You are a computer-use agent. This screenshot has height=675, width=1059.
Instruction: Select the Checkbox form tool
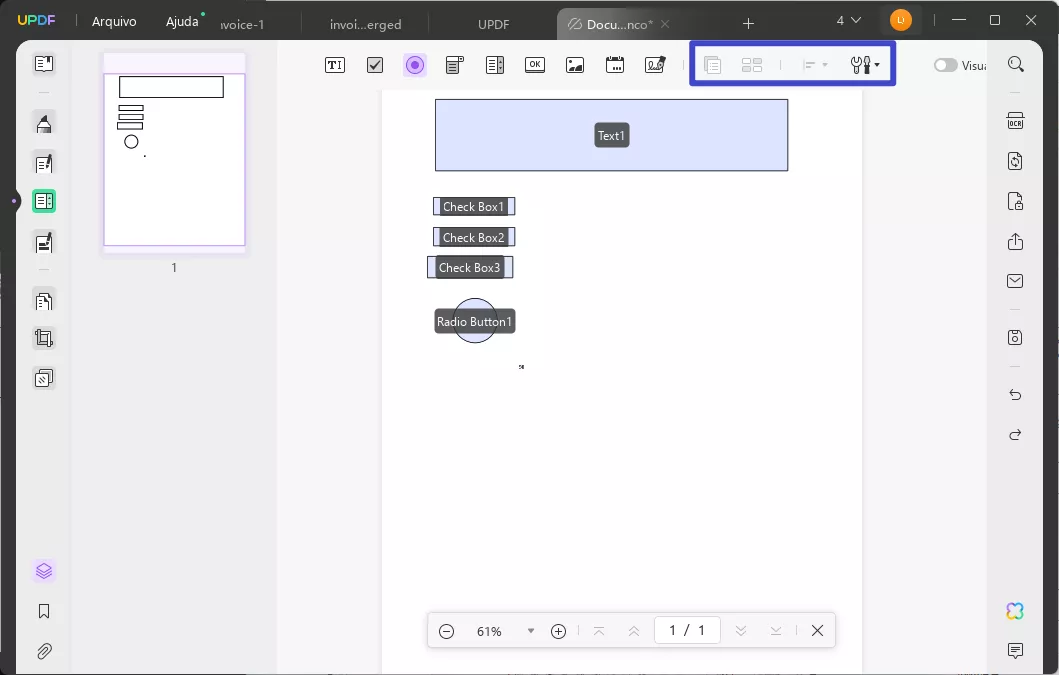374,64
